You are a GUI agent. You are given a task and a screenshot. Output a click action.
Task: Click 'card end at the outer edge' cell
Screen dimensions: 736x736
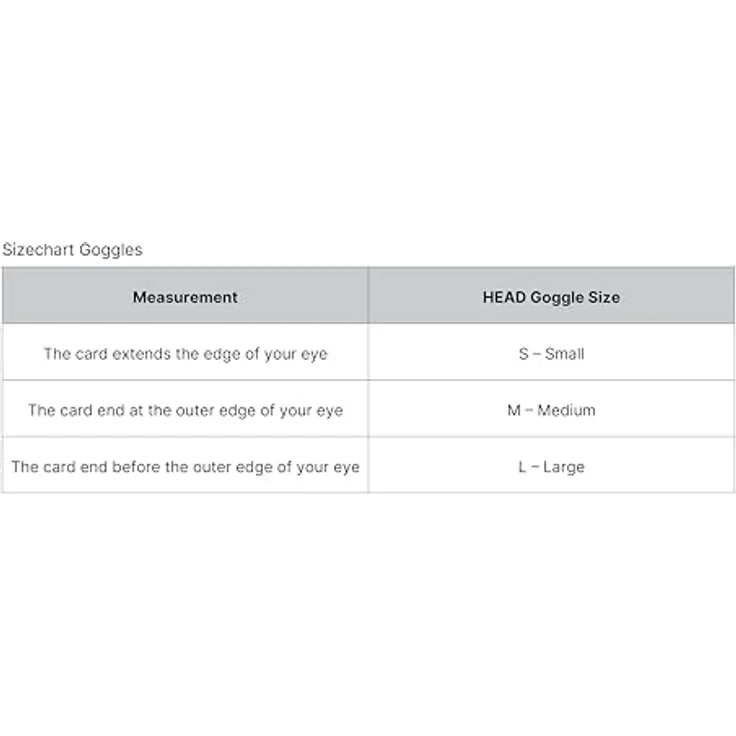(x=185, y=409)
